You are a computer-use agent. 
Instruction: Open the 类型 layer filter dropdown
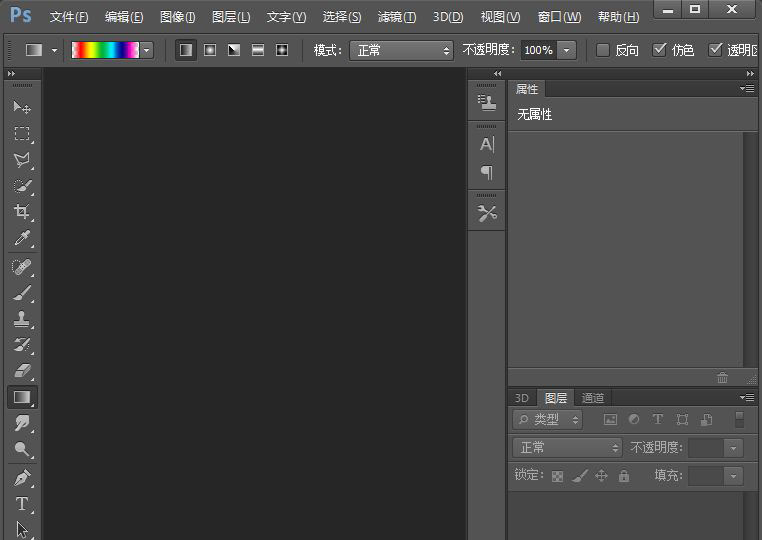(x=548, y=419)
